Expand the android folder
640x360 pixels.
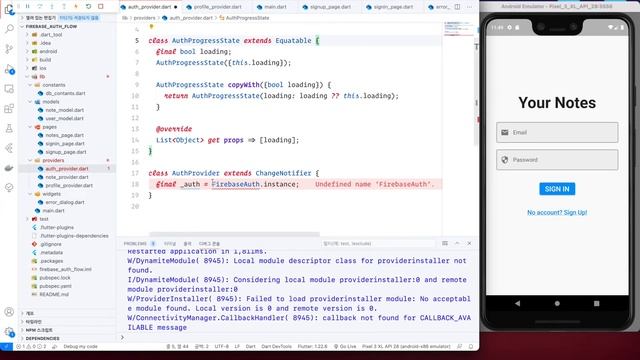tap(48, 51)
